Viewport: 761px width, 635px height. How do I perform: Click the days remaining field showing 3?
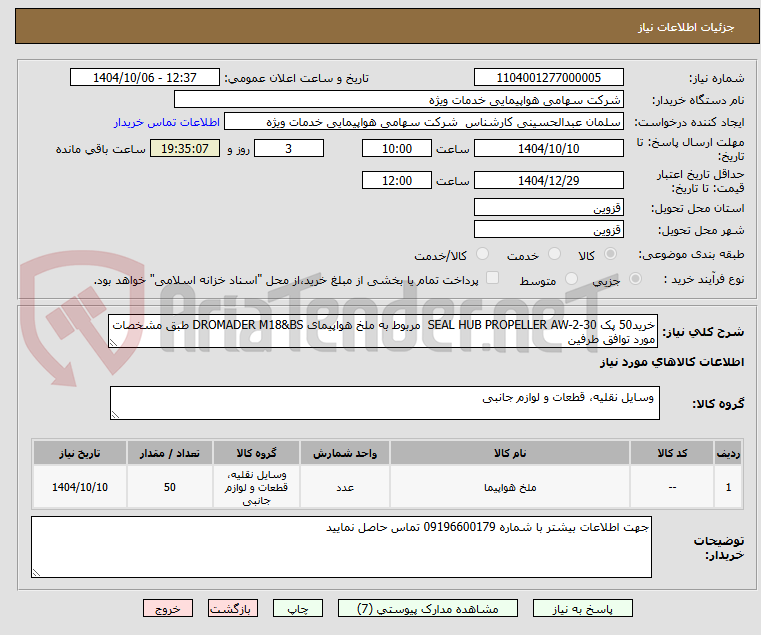289,149
